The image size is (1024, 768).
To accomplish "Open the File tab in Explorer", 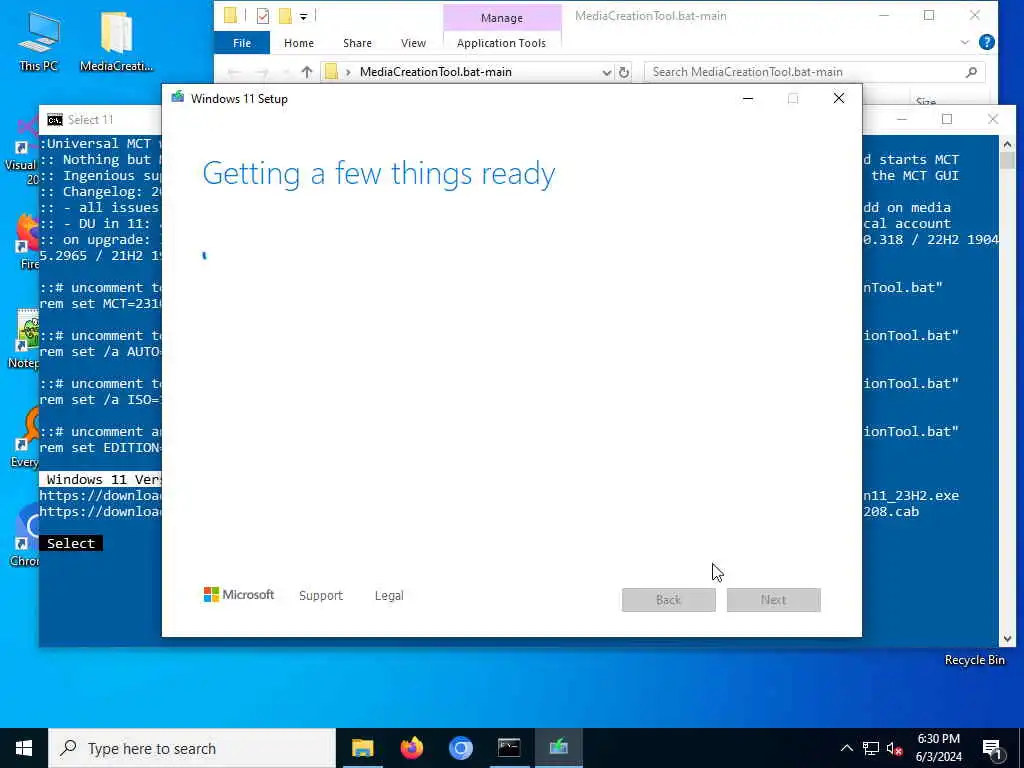I will tap(242, 43).
